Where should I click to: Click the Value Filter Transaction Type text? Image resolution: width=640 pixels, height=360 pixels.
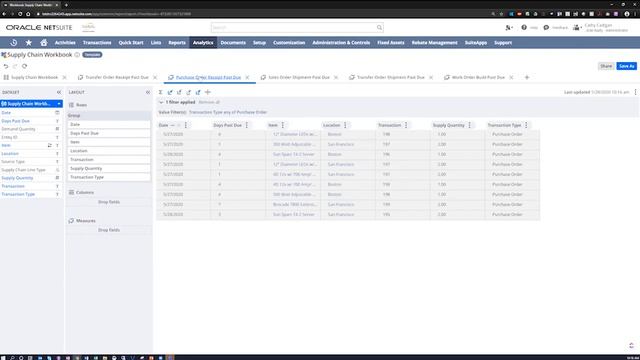point(228,112)
